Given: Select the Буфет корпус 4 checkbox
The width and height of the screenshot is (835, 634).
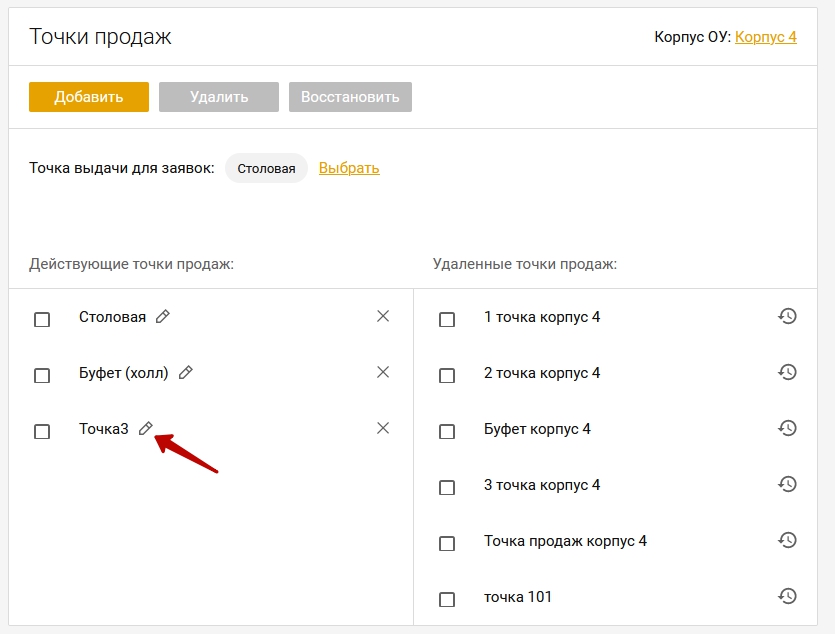Looking at the screenshot, I should coord(447,431).
